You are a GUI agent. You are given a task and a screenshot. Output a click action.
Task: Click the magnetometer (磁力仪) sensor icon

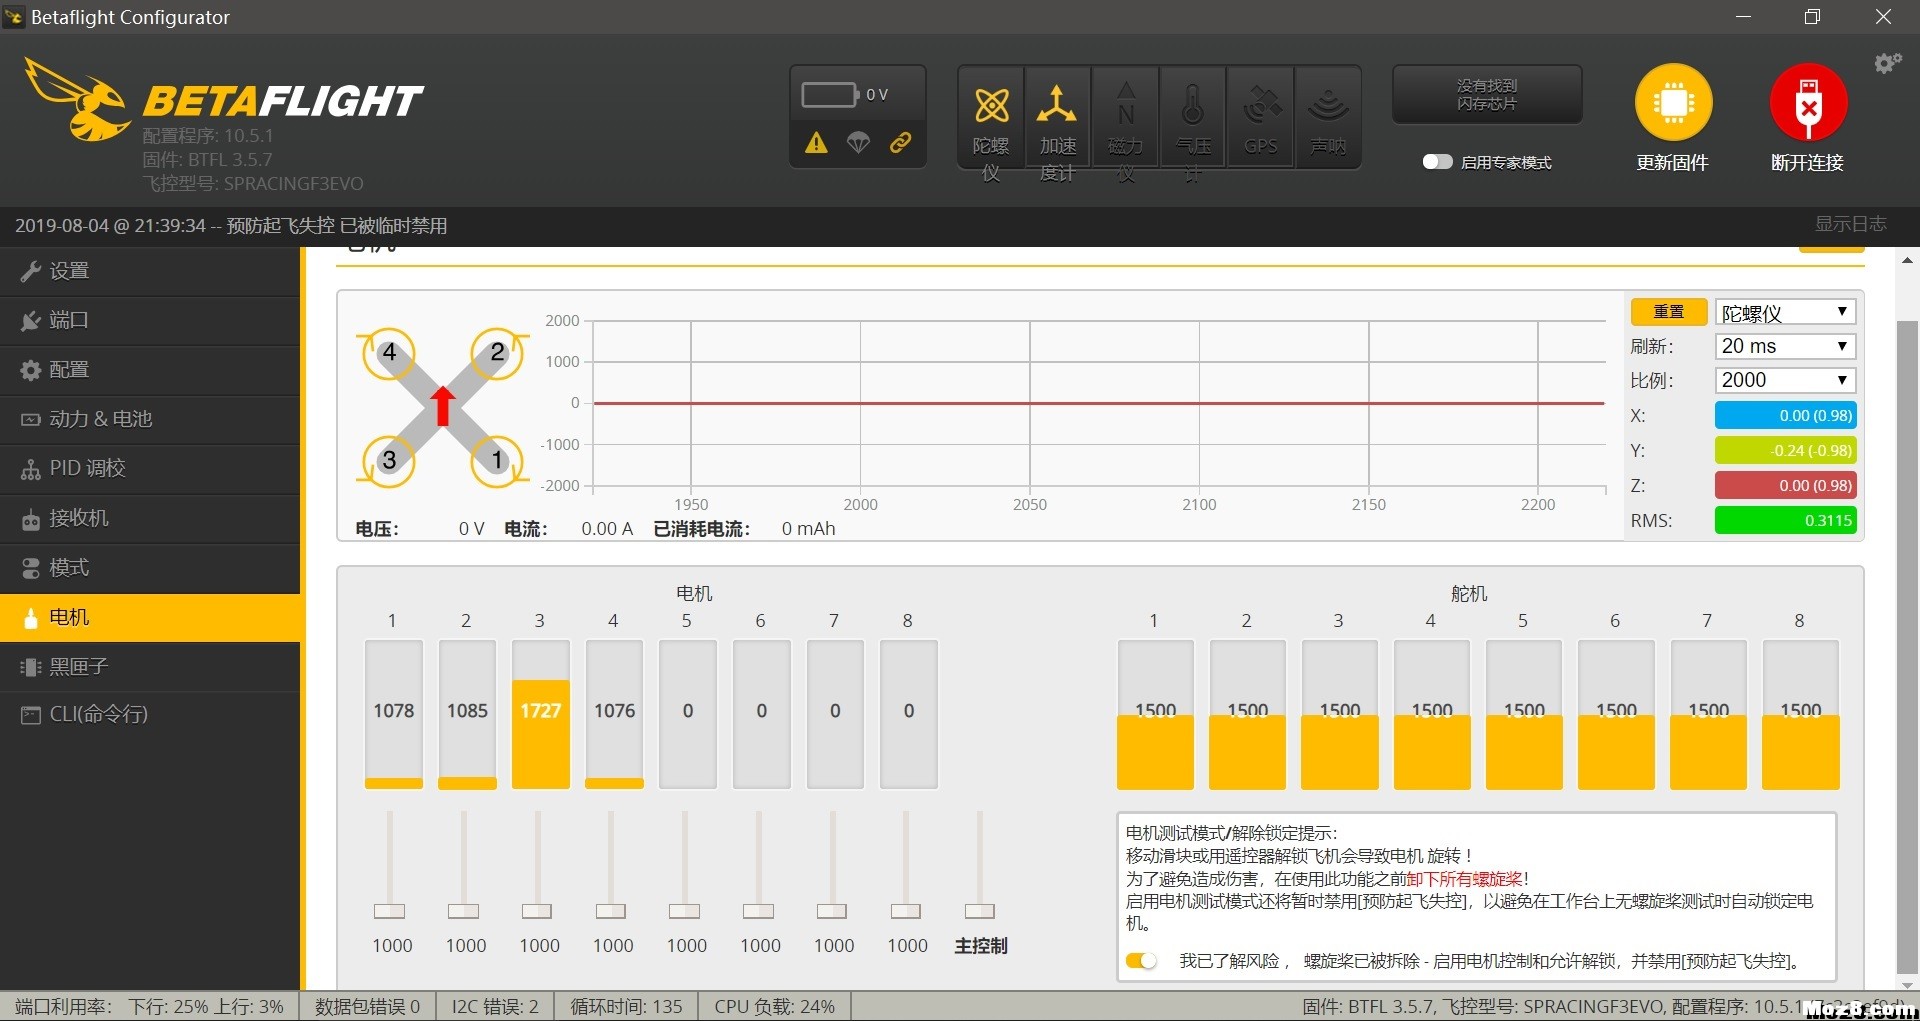1125,120
